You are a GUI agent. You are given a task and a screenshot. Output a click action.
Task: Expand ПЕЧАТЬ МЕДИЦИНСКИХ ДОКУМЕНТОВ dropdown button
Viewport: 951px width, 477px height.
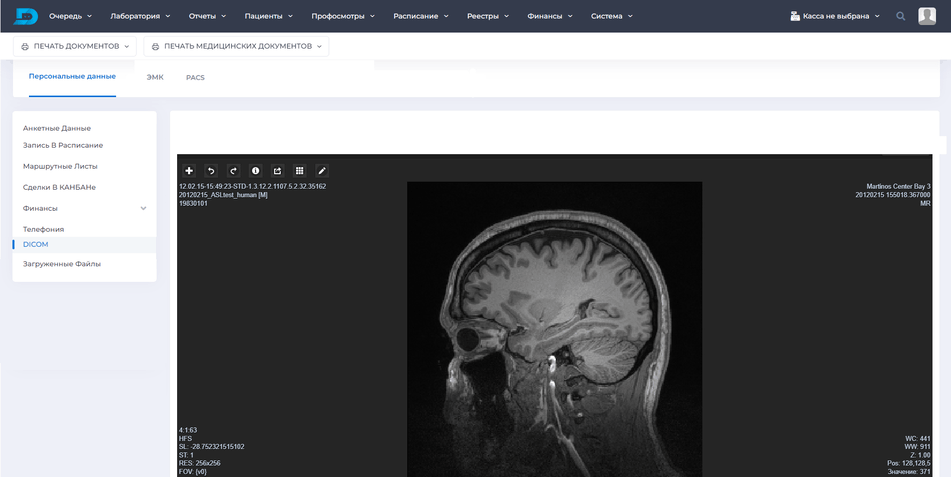pyautogui.click(x=236, y=46)
